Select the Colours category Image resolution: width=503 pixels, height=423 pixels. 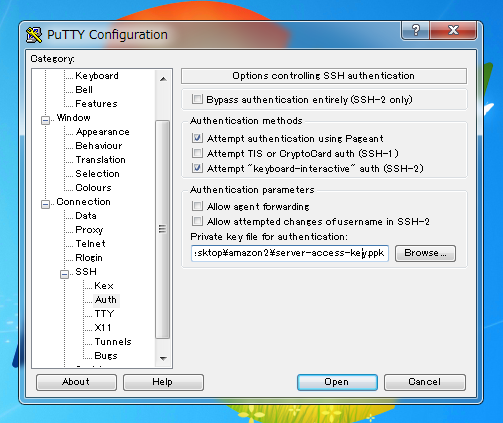(x=93, y=188)
